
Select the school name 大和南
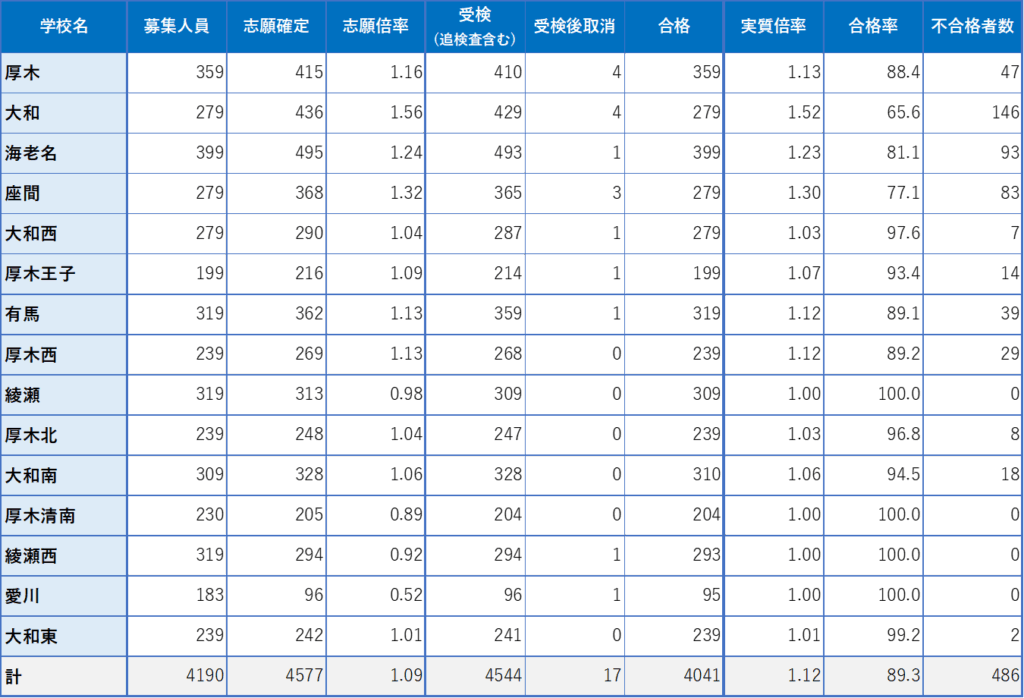tap(31, 475)
